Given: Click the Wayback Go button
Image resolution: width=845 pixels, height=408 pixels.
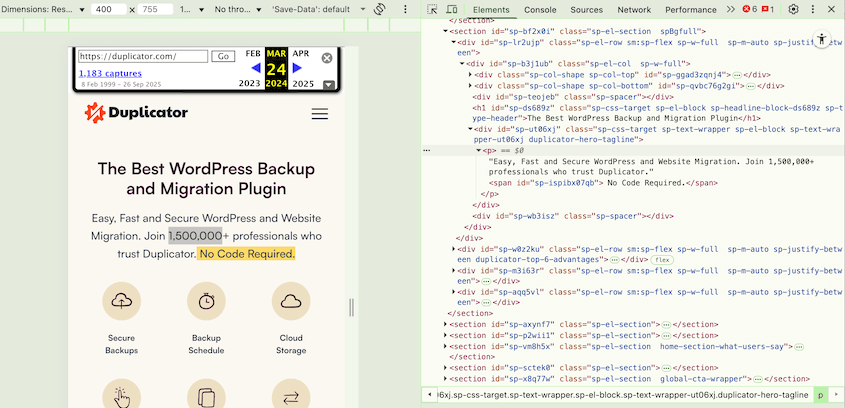Looking at the screenshot, I should click(223, 57).
